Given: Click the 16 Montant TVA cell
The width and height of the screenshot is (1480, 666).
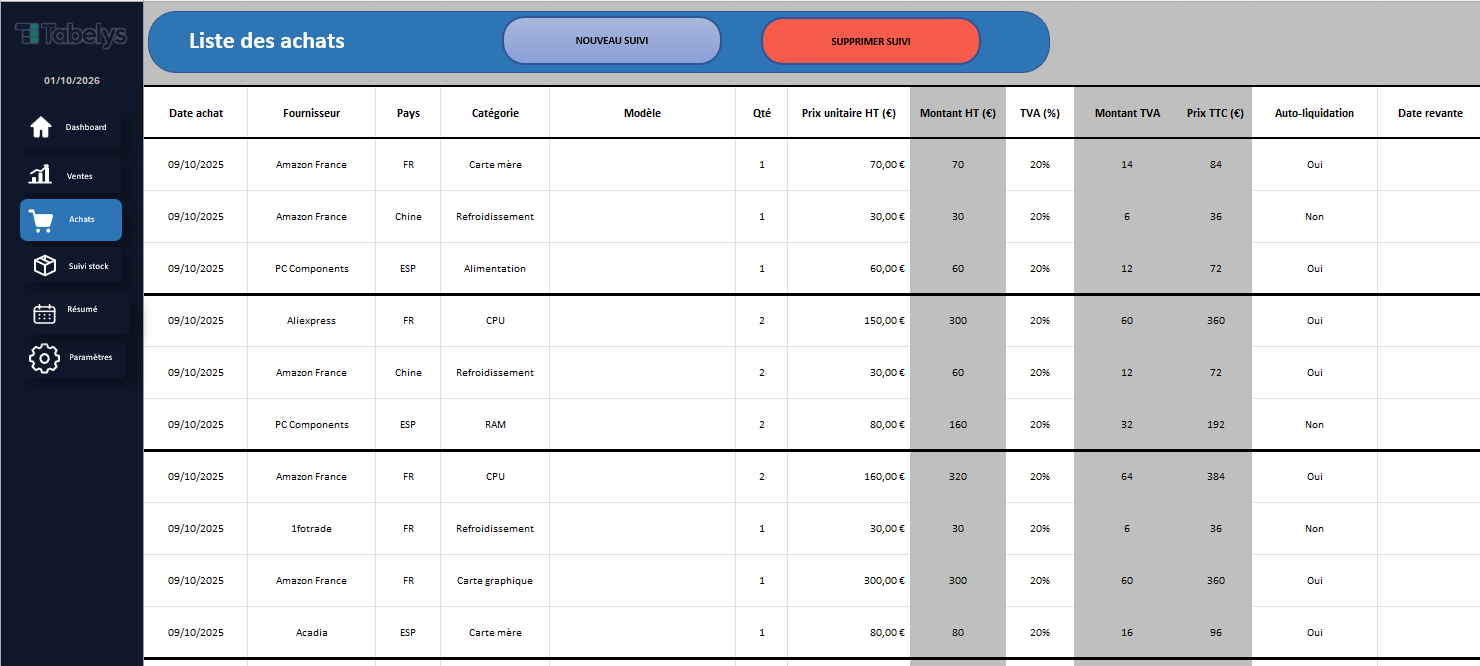Looking at the screenshot, I should pyautogui.click(x=1127, y=633).
